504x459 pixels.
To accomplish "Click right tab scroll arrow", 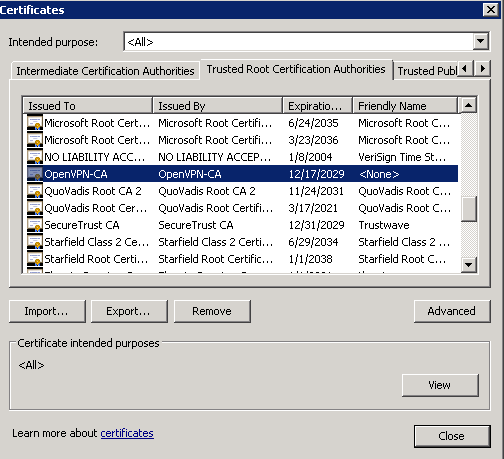I will click(x=482, y=69).
